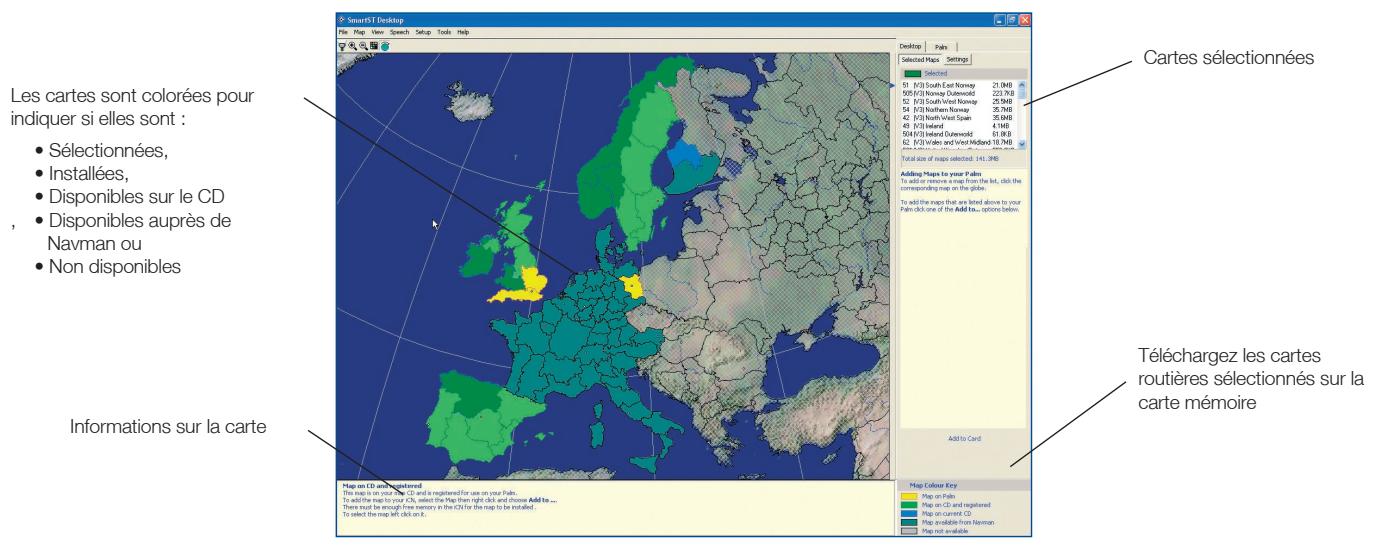
Task: Open the Speech menu
Action: [x=399, y=33]
